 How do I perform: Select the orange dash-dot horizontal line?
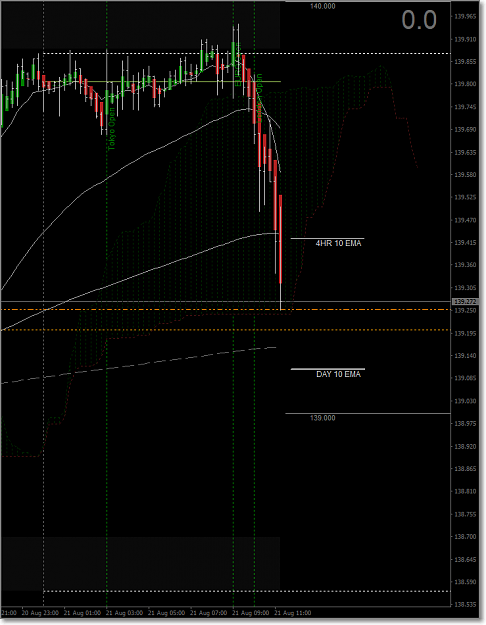pyautogui.click(x=226, y=310)
